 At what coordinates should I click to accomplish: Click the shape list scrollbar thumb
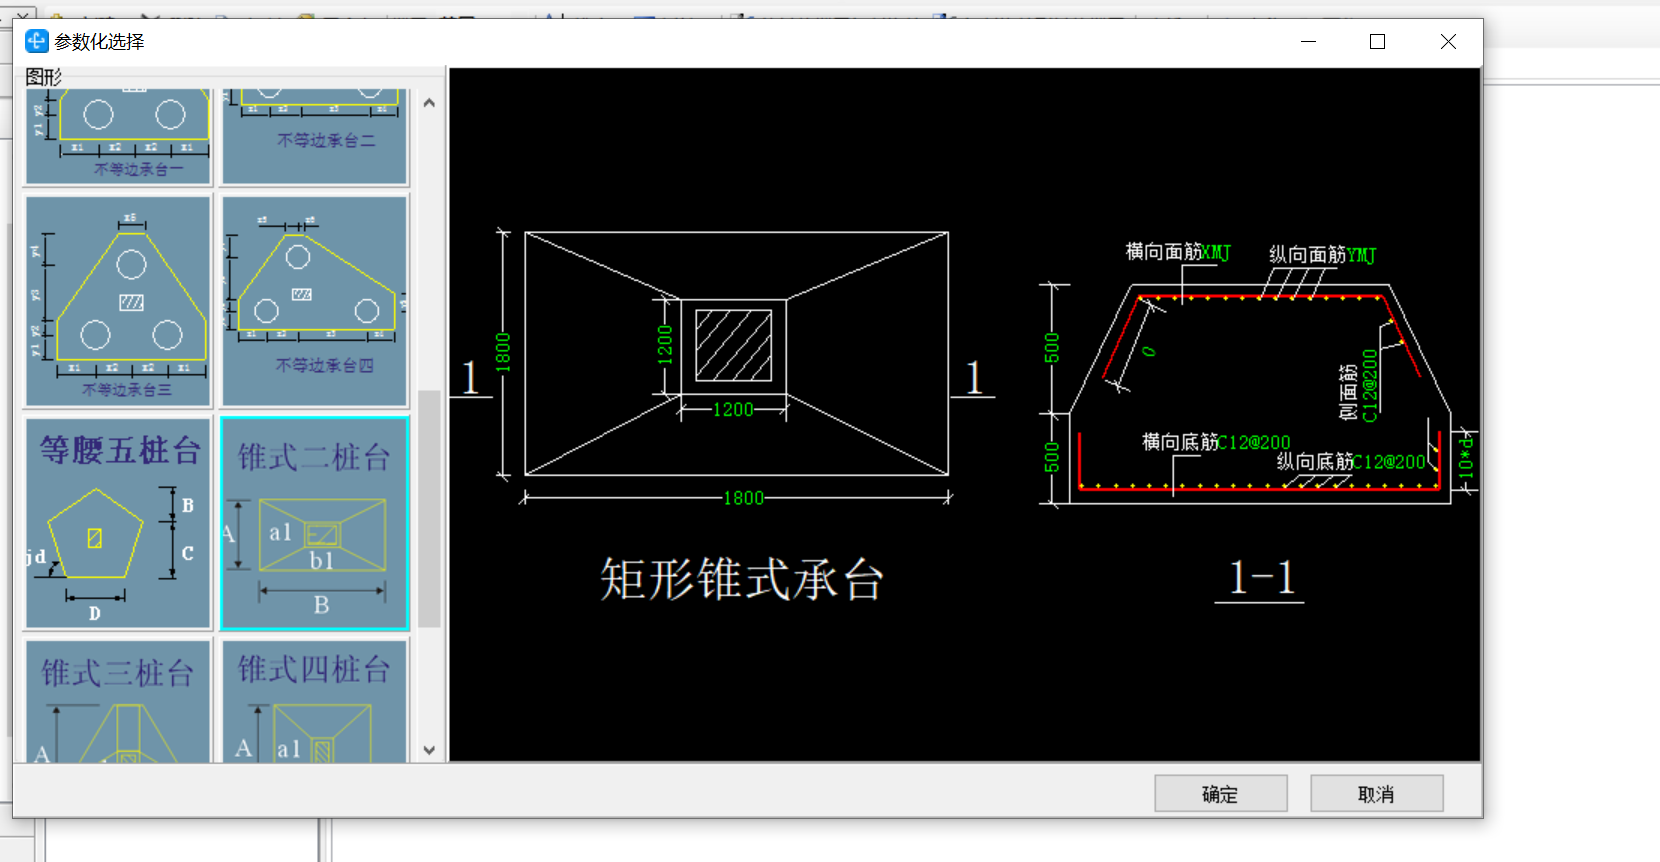429,508
